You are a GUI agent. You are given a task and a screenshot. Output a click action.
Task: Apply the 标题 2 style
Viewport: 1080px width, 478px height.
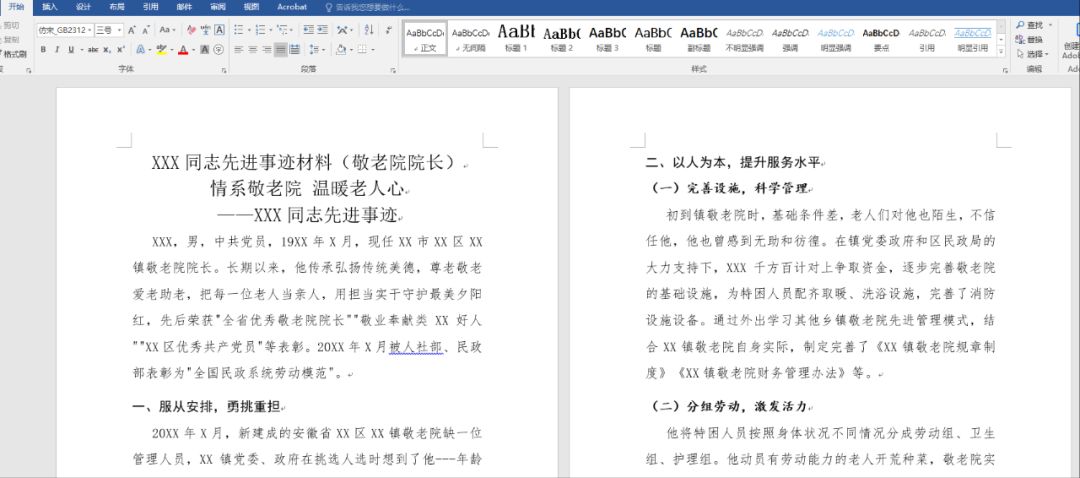tap(561, 39)
